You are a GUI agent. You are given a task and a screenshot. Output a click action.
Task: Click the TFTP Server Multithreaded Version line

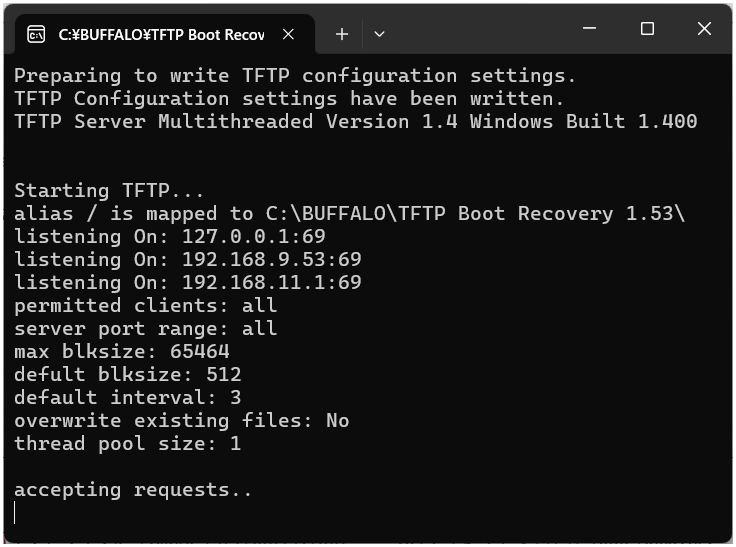pyautogui.click(x=355, y=122)
